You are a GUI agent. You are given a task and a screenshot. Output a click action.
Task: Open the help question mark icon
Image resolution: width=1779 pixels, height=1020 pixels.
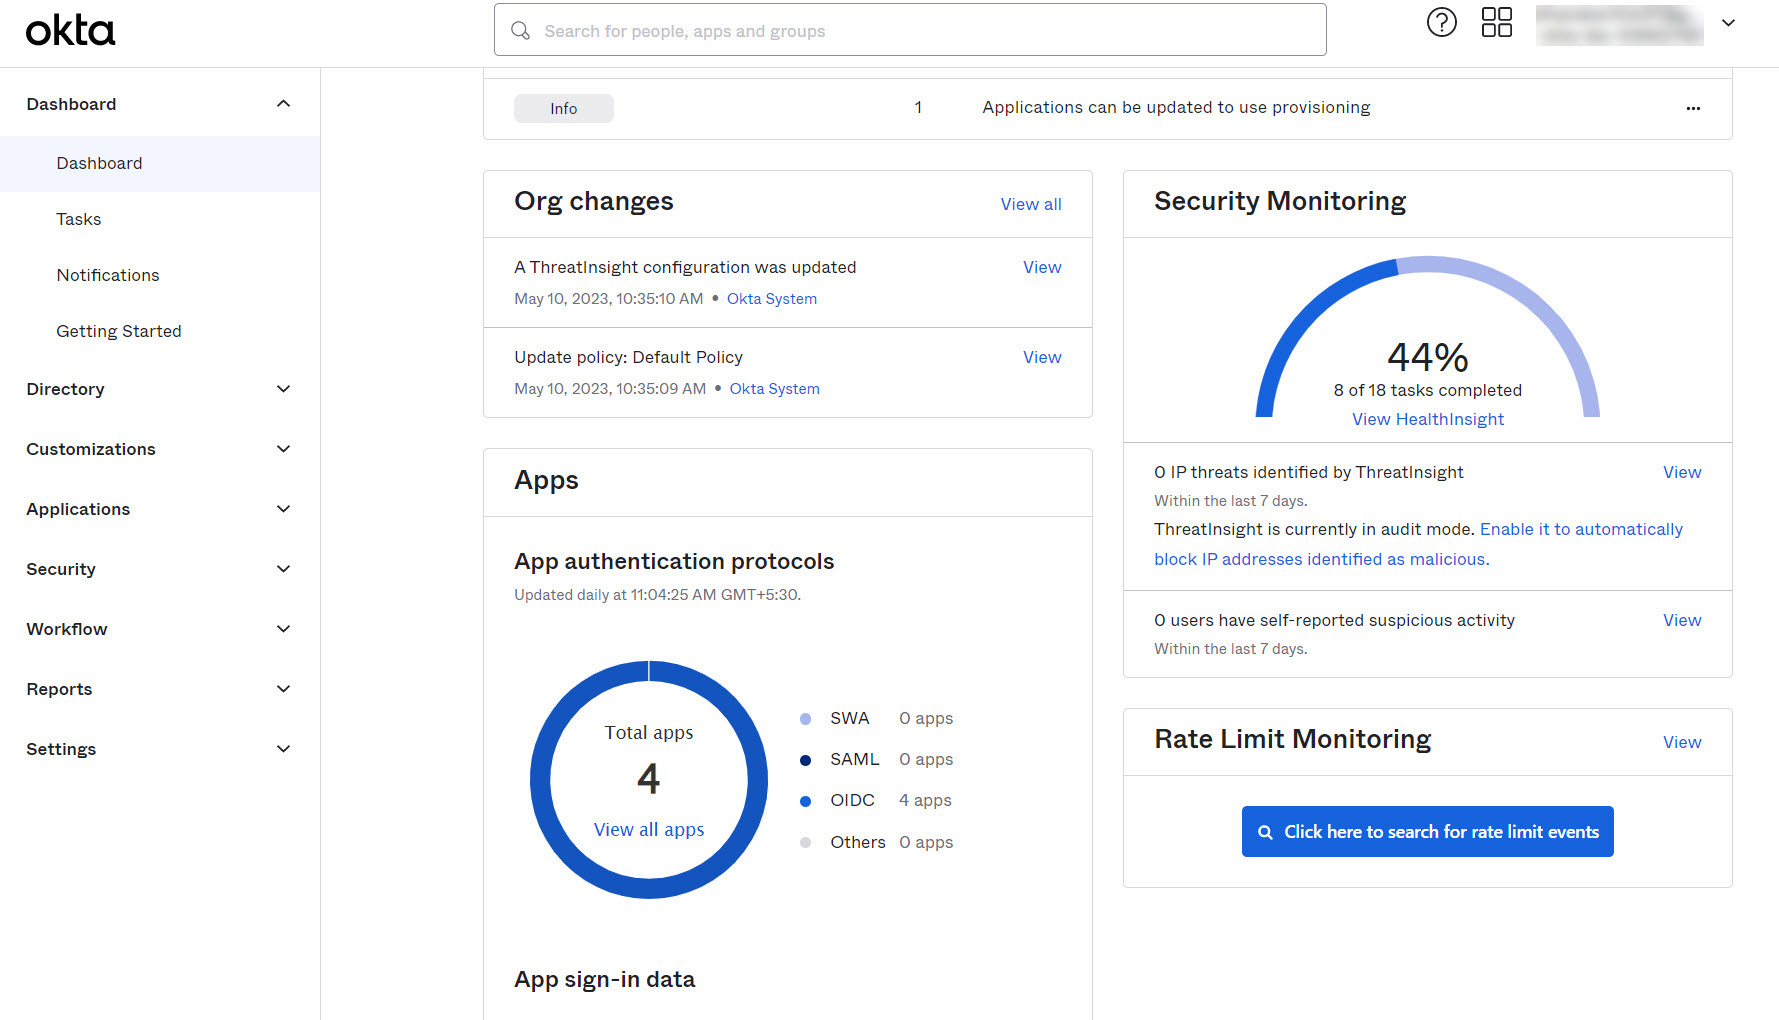(x=1441, y=22)
